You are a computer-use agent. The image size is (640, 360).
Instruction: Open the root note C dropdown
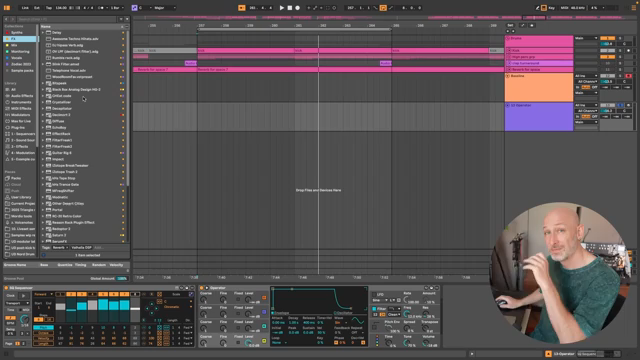pos(145,8)
